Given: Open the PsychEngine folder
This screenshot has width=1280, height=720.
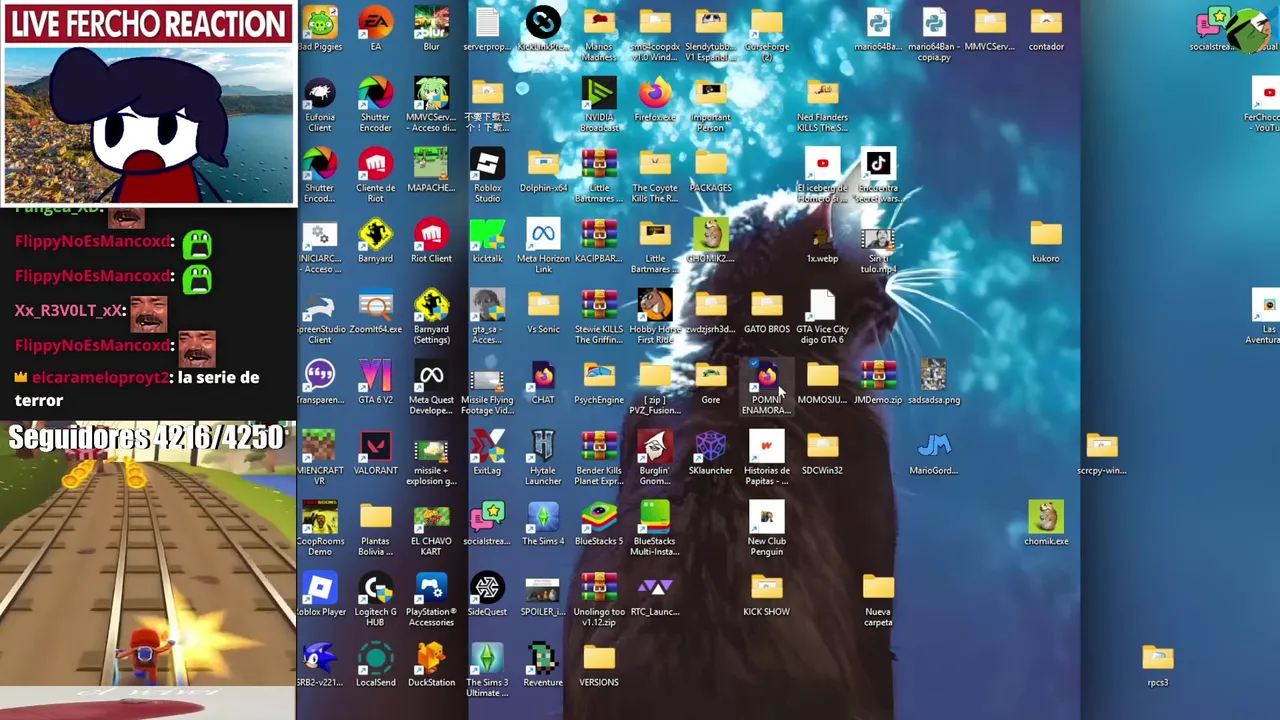Looking at the screenshot, I should (599, 376).
